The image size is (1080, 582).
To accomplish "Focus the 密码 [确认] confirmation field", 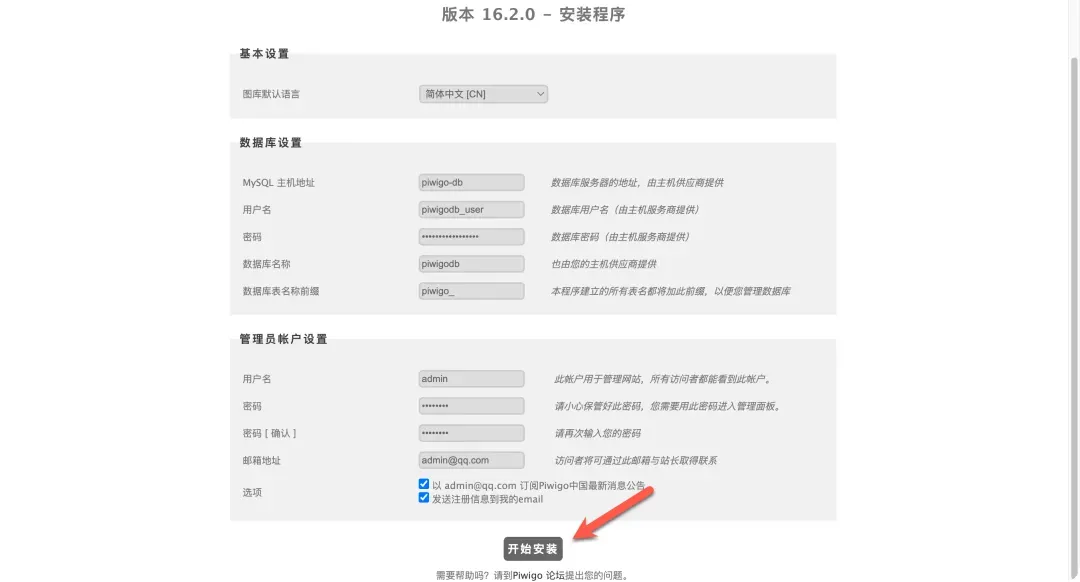I will pyautogui.click(x=471, y=432).
